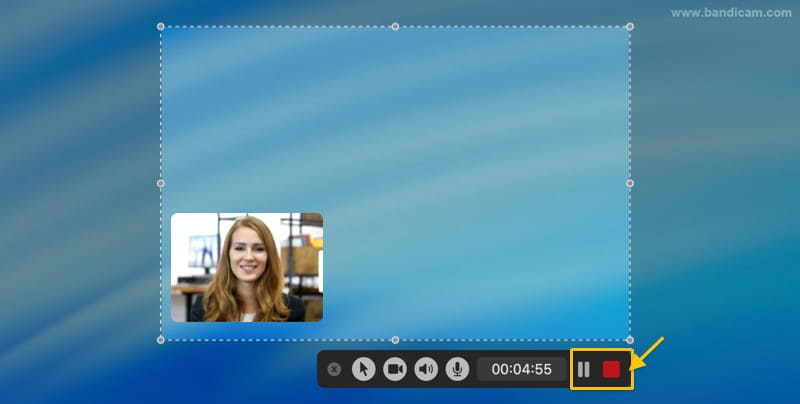The width and height of the screenshot is (800, 404).
Task: Click the bottom-center edge resize handle
Action: 395,340
